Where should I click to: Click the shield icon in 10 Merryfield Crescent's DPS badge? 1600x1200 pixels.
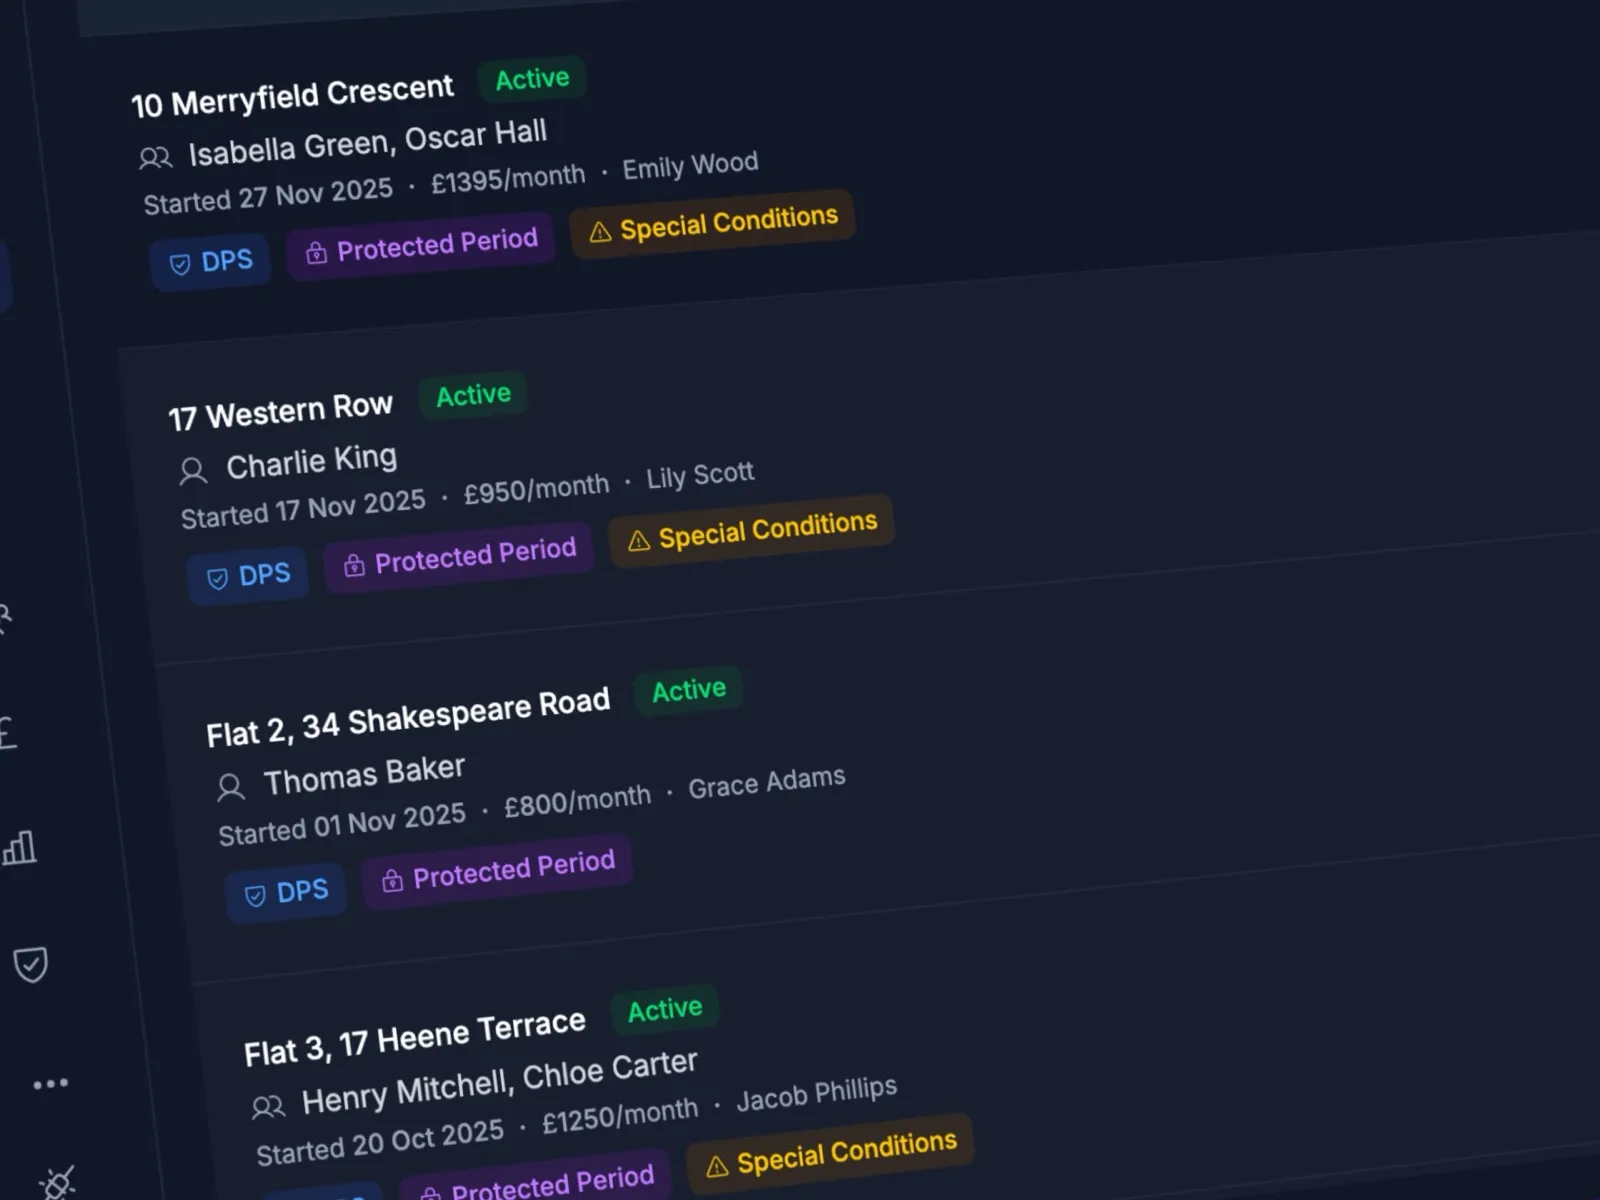tap(180, 265)
